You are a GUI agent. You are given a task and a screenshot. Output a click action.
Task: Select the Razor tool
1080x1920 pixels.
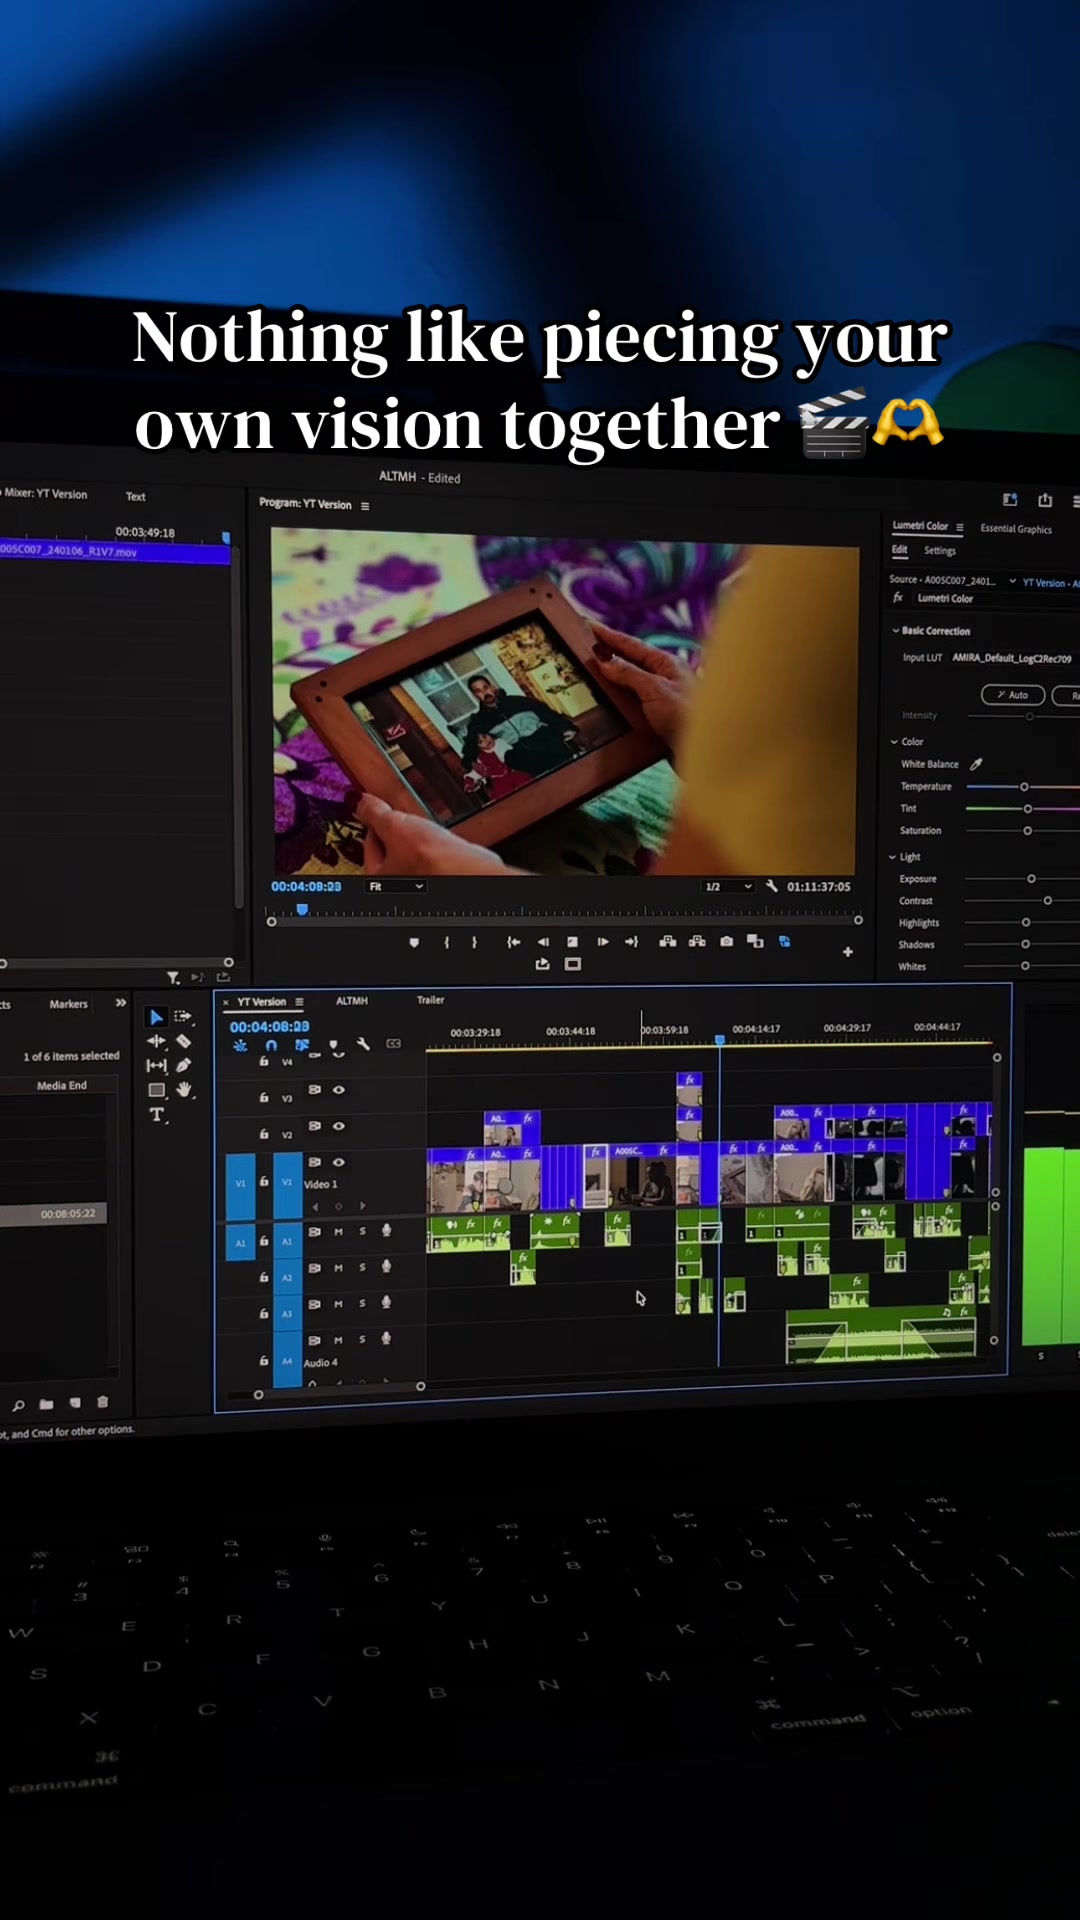184,1041
